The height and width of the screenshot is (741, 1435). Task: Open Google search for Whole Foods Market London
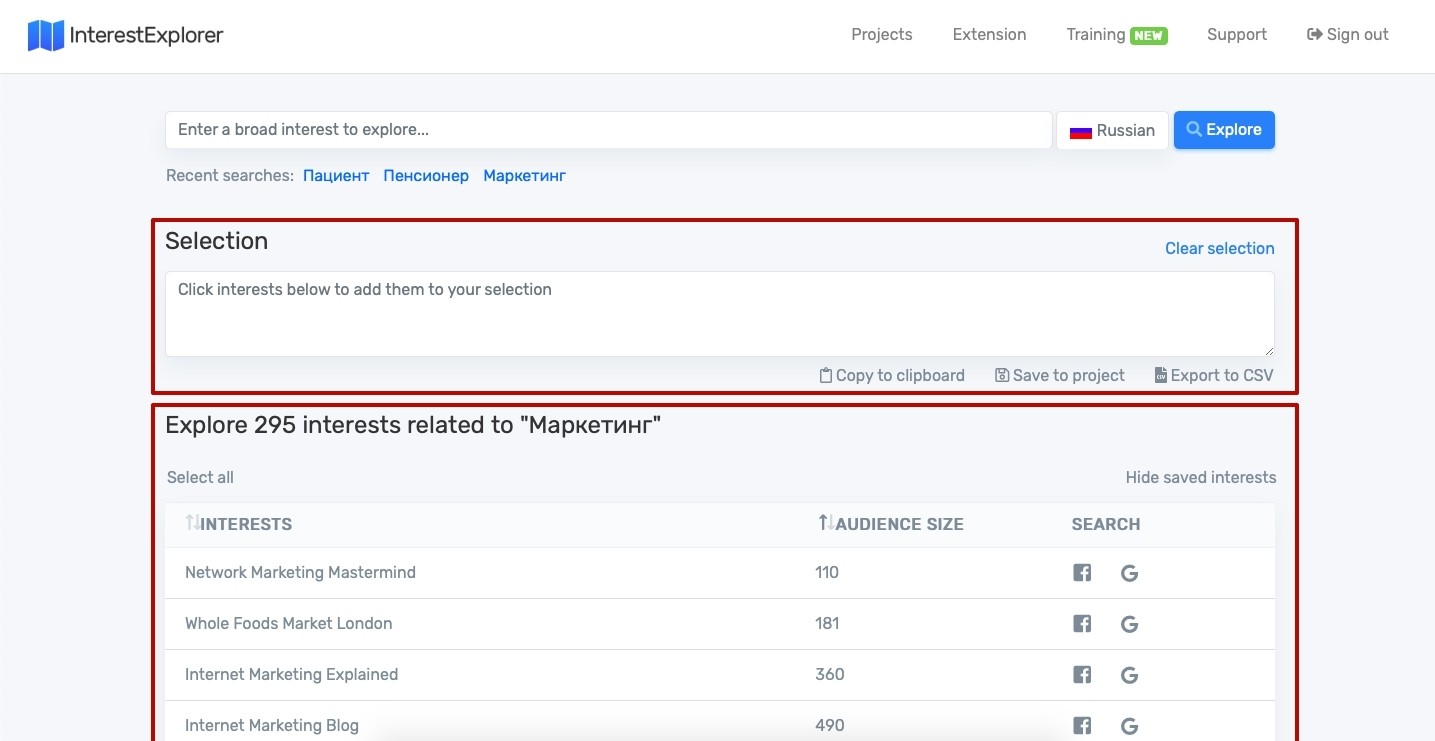tap(1130, 624)
